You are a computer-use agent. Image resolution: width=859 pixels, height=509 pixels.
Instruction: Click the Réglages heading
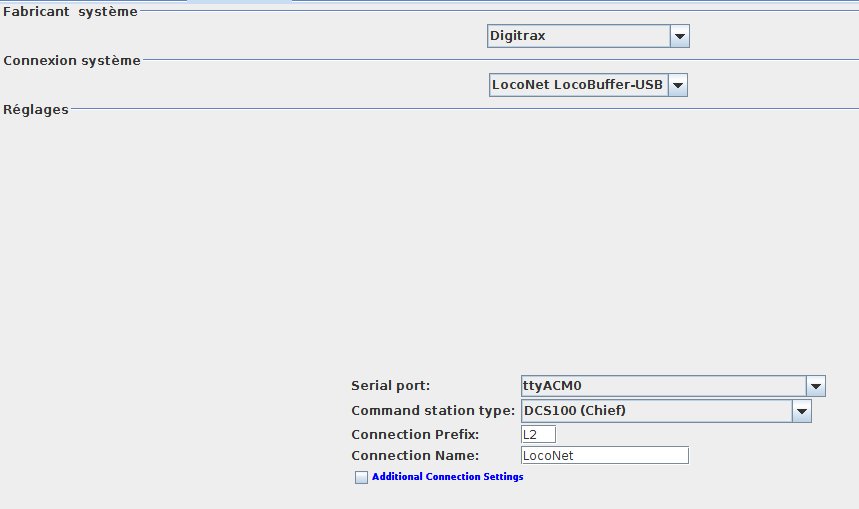click(x=36, y=110)
